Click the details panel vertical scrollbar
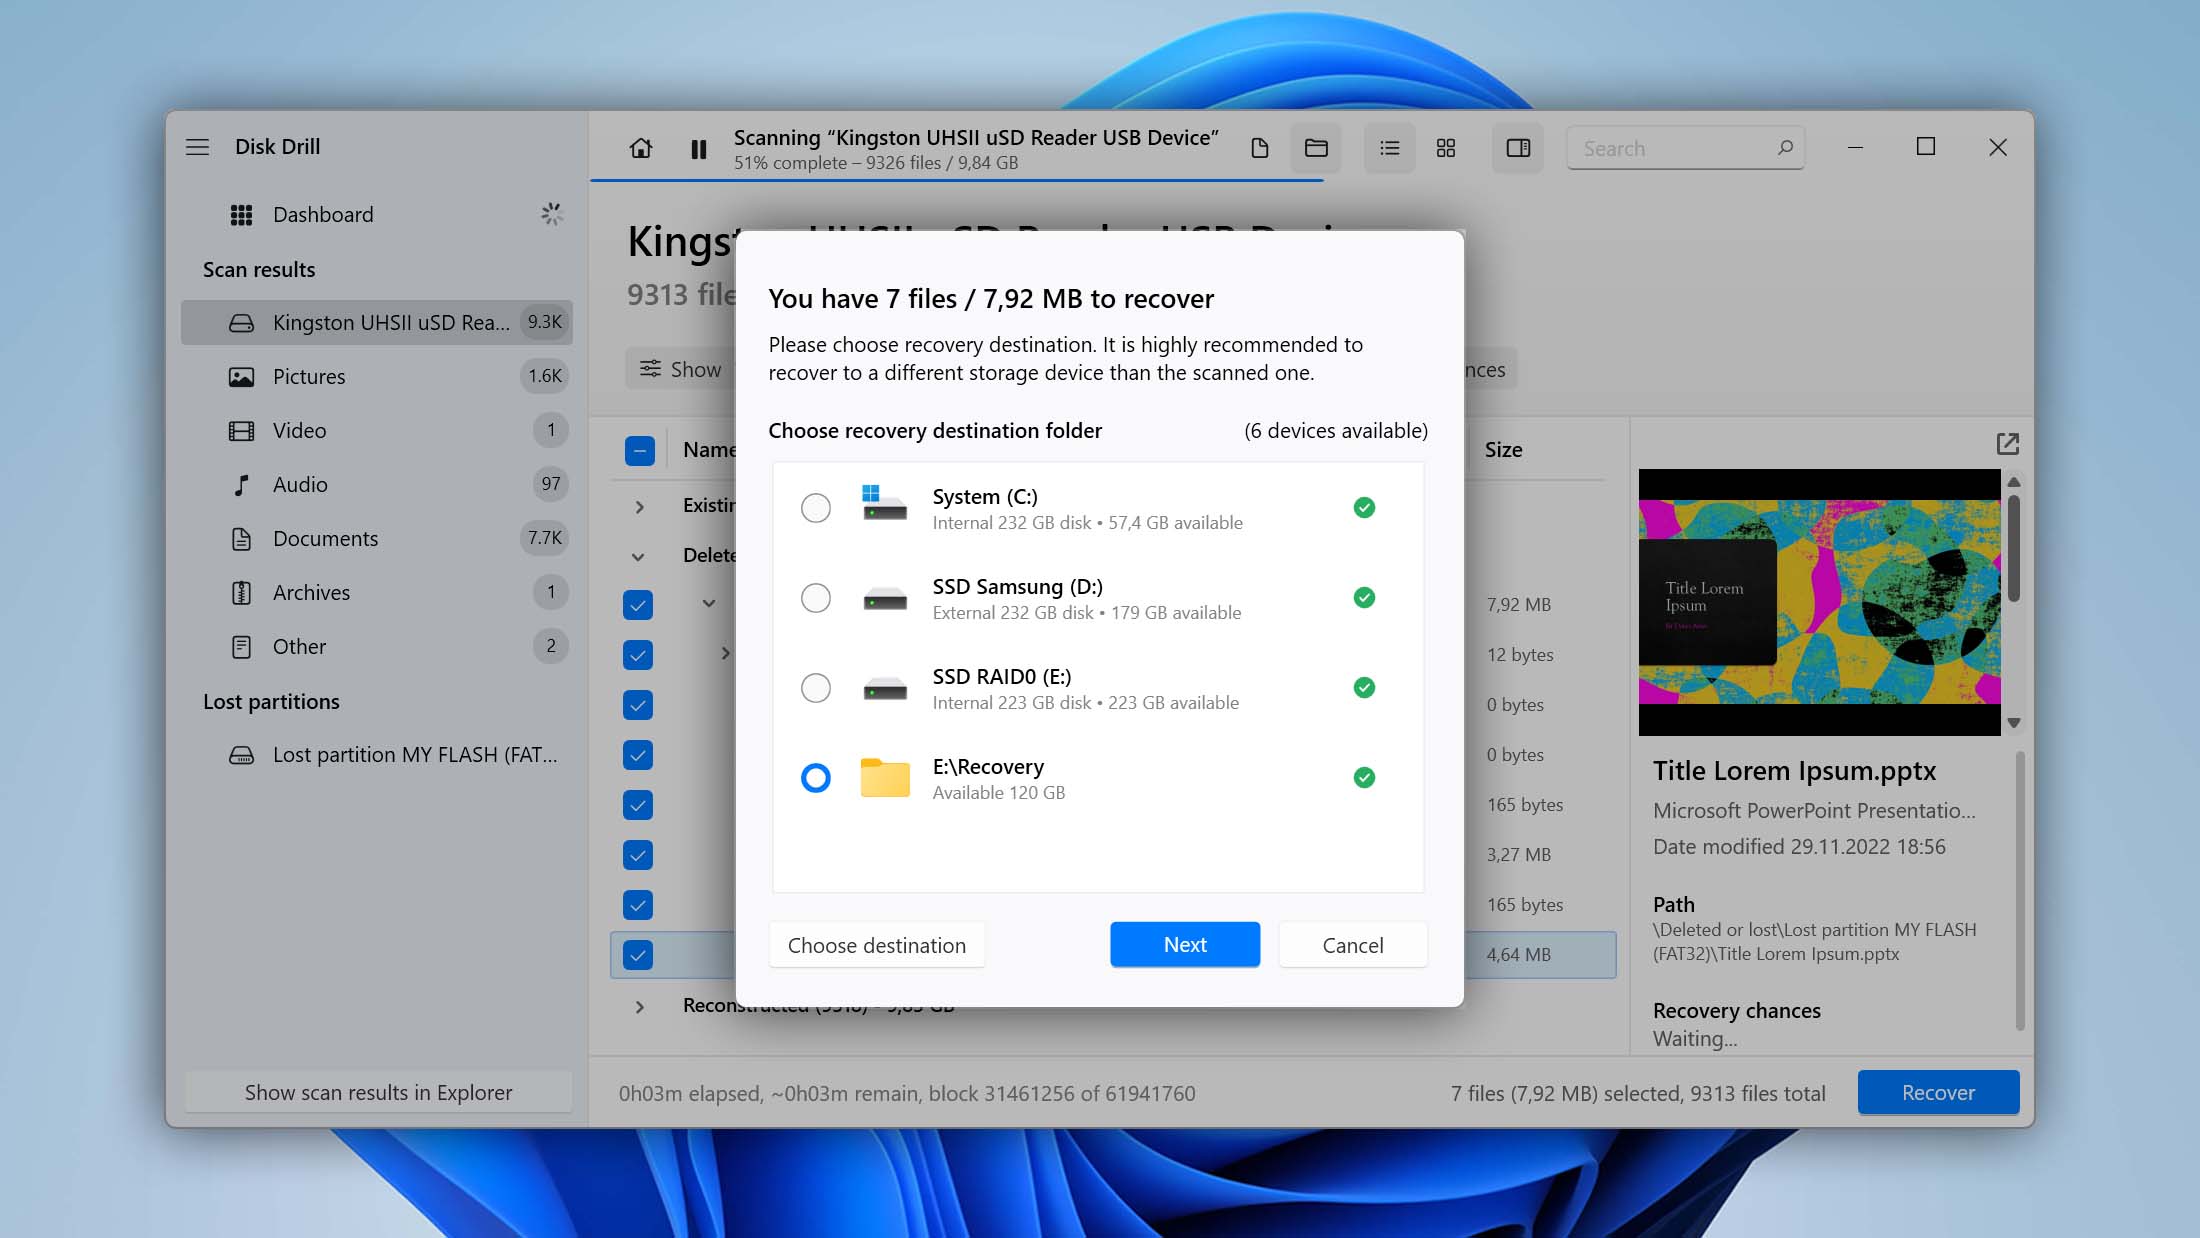 [2020, 890]
